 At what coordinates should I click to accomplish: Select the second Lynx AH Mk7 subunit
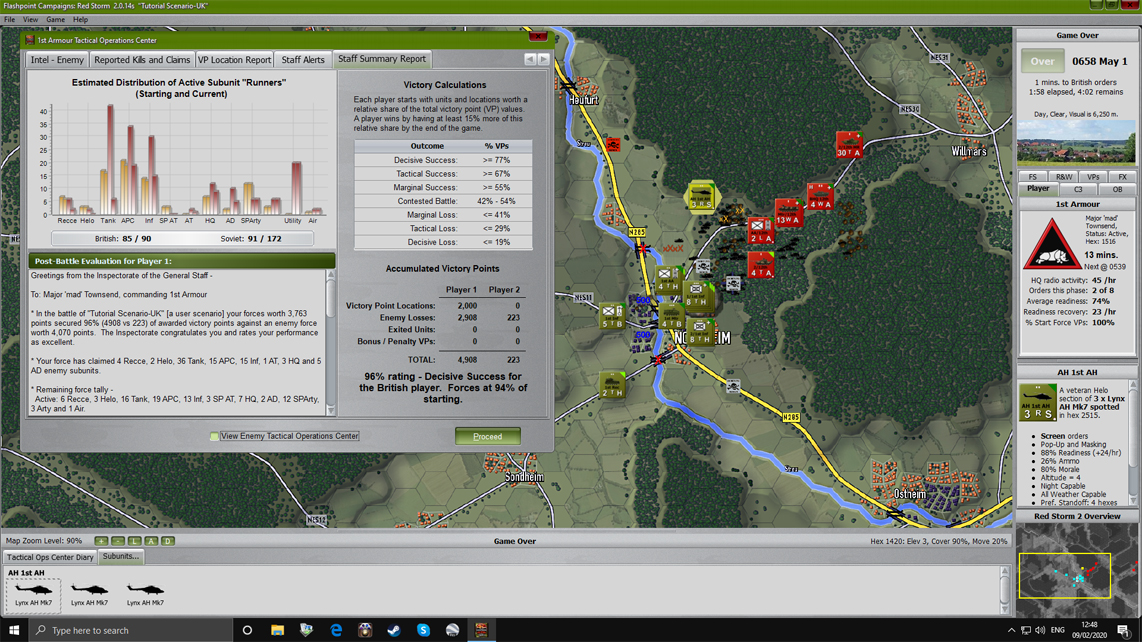[90, 594]
